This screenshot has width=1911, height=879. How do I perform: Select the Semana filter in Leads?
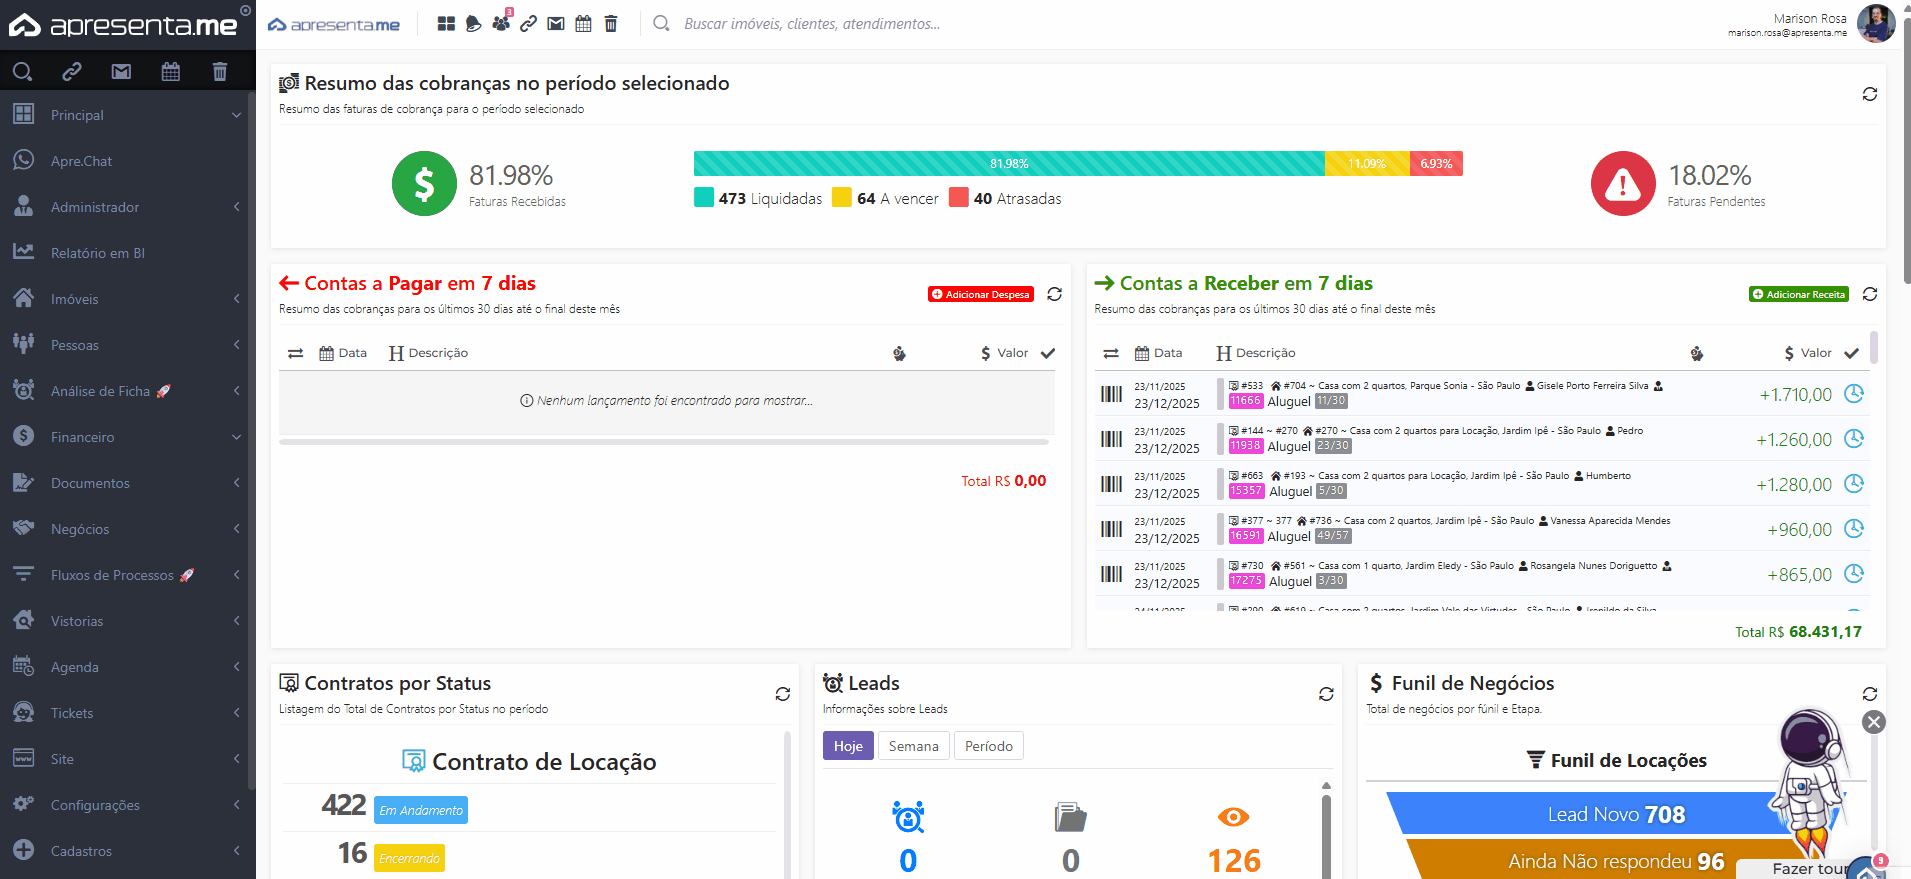(913, 746)
